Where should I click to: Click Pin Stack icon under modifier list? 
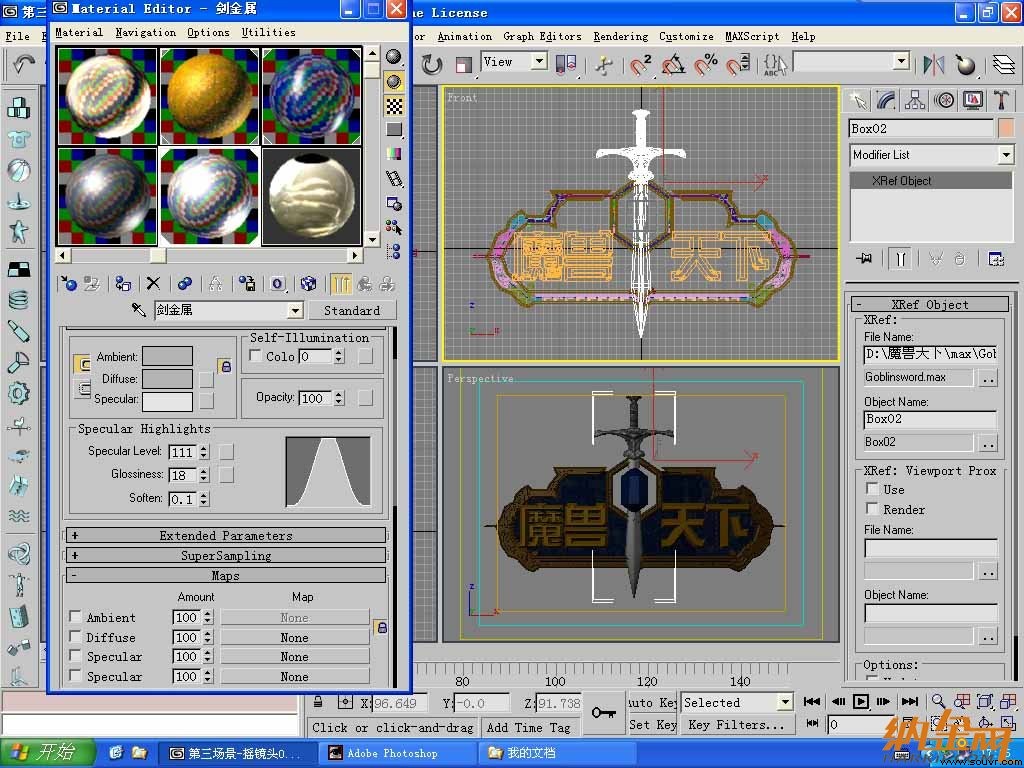(x=863, y=259)
